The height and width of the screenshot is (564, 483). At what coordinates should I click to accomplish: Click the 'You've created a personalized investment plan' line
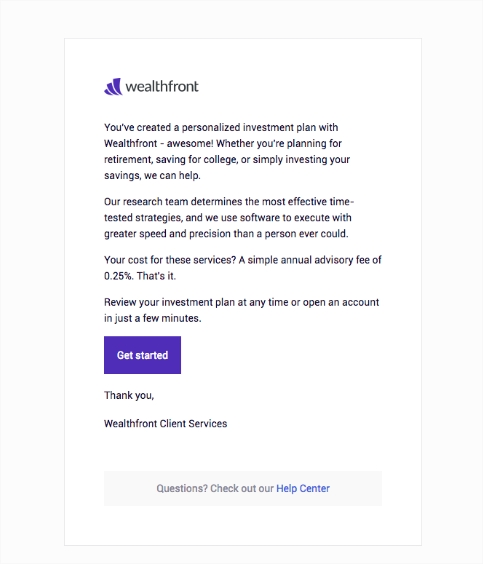[x=221, y=128]
